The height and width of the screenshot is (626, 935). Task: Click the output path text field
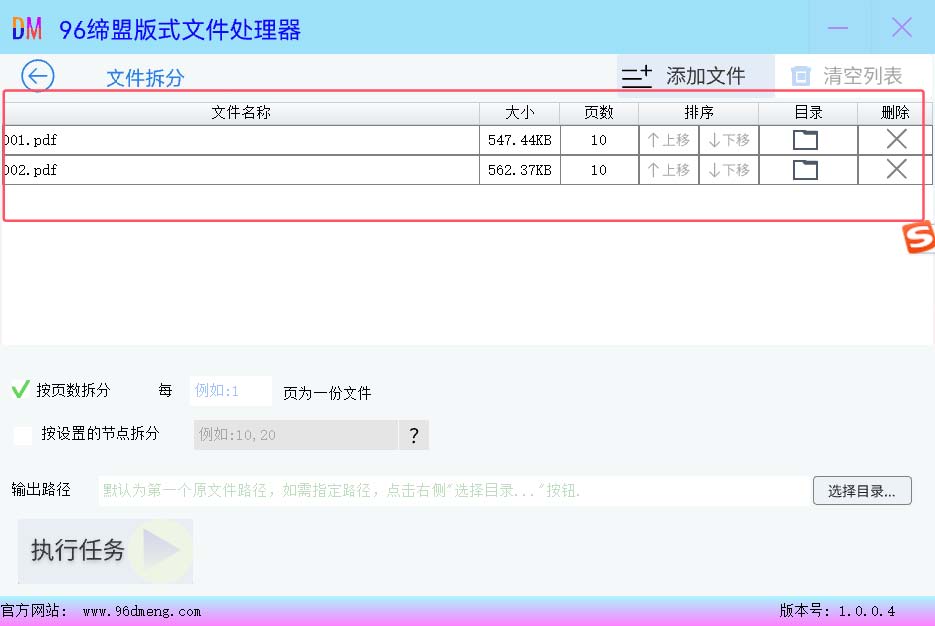pyautogui.click(x=454, y=491)
